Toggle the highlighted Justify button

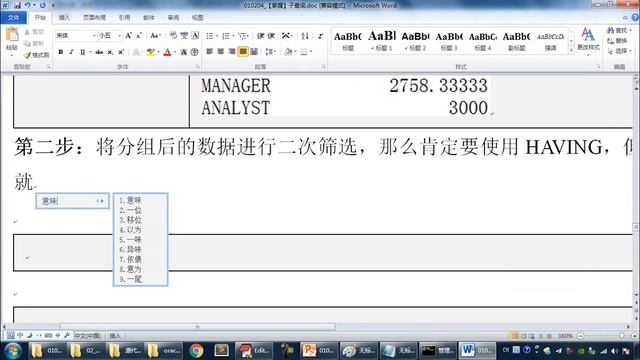[243, 51]
